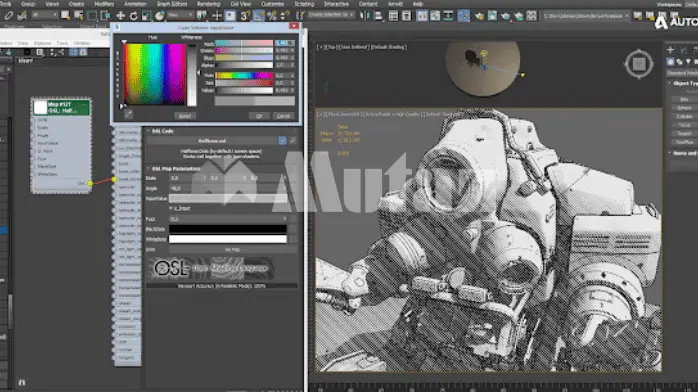698x392 pixels.
Task: Open Standard Primitives dropdown in command panel
Action: coord(682,73)
